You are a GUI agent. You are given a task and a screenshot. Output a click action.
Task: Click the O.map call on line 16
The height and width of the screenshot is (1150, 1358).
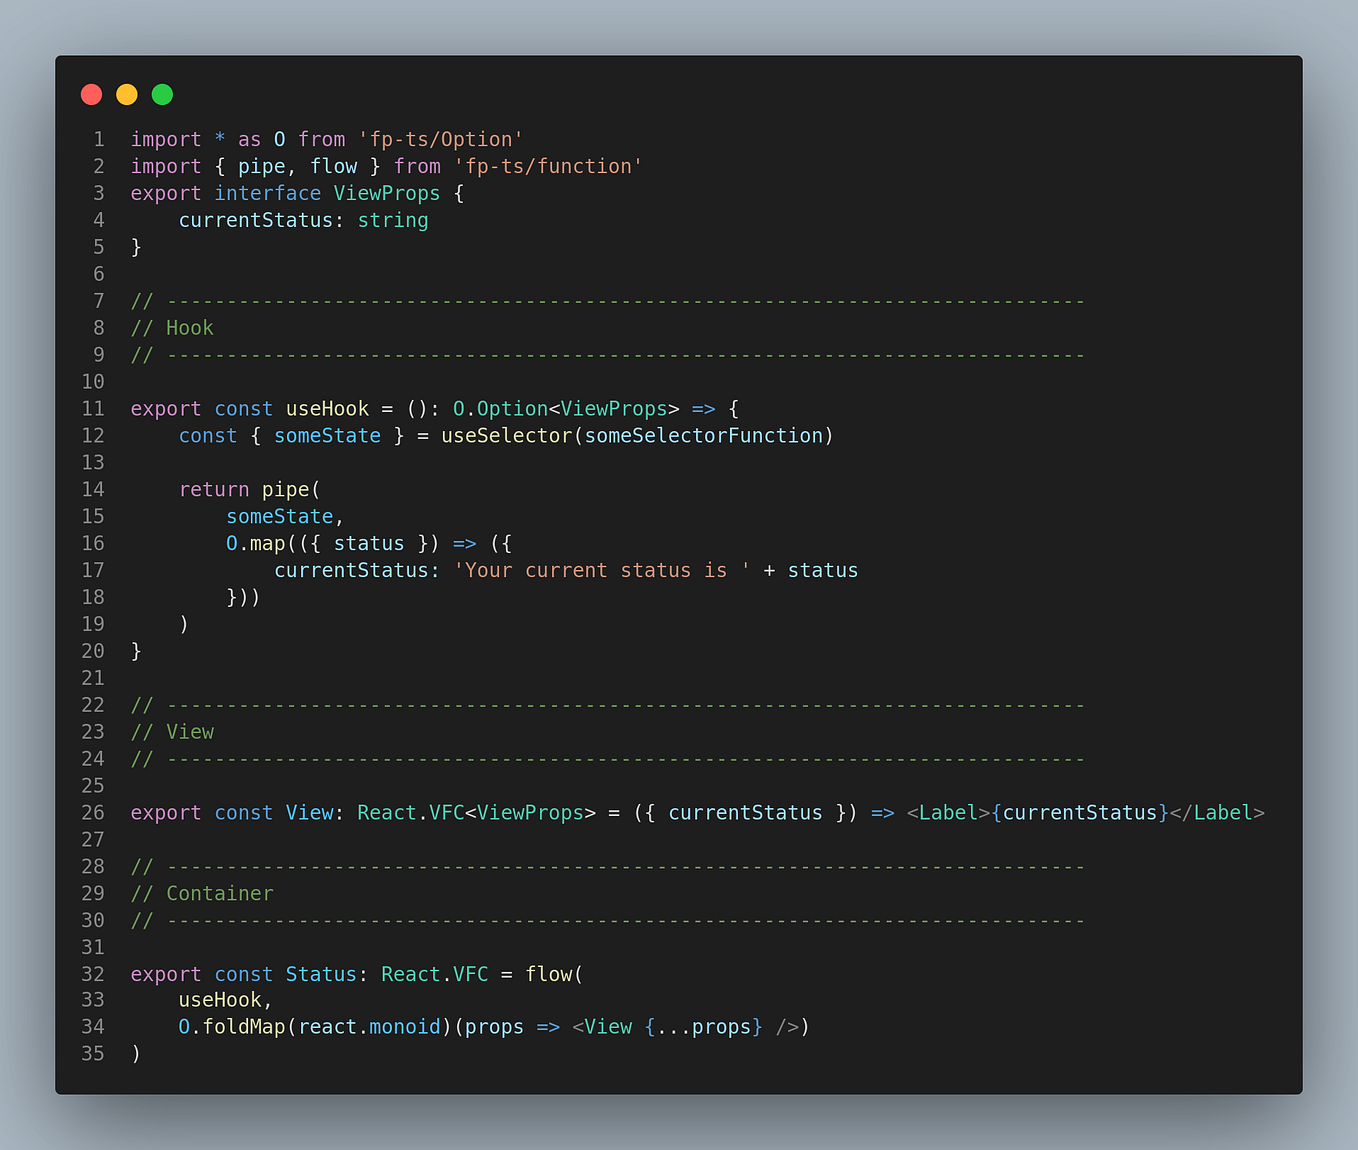click(258, 543)
